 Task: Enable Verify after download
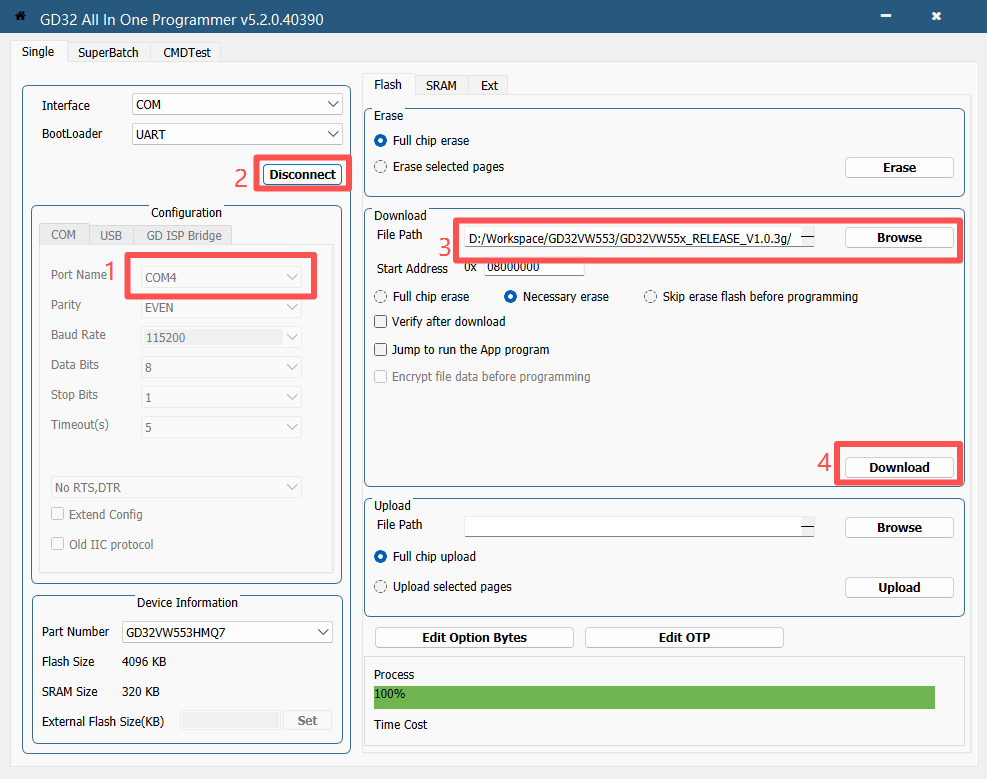click(x=440, y=322)
